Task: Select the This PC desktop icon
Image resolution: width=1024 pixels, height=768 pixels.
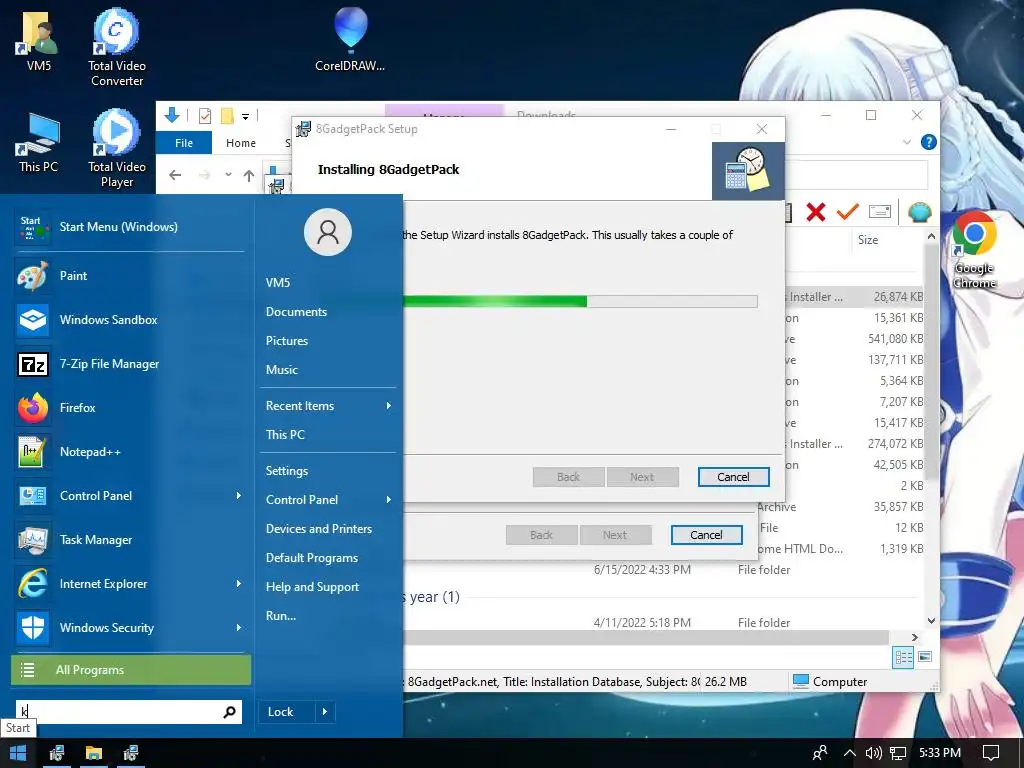Action: tap(39, 142)
